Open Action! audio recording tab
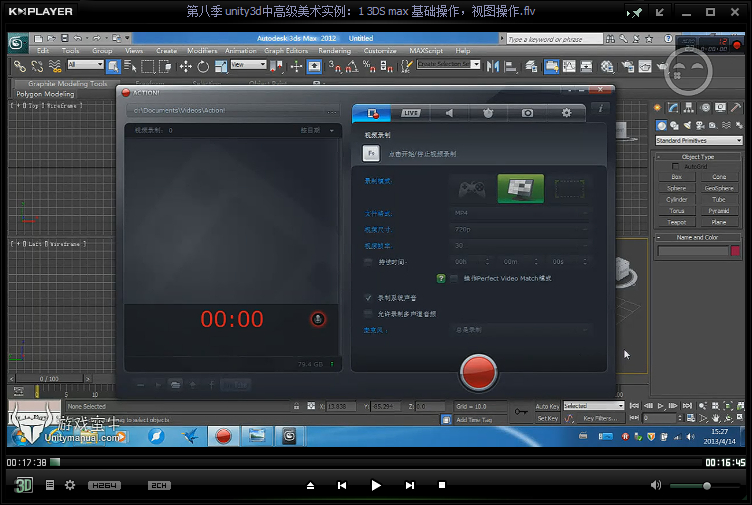This screenshot has height=505, width=752. [x=449, y=113]
